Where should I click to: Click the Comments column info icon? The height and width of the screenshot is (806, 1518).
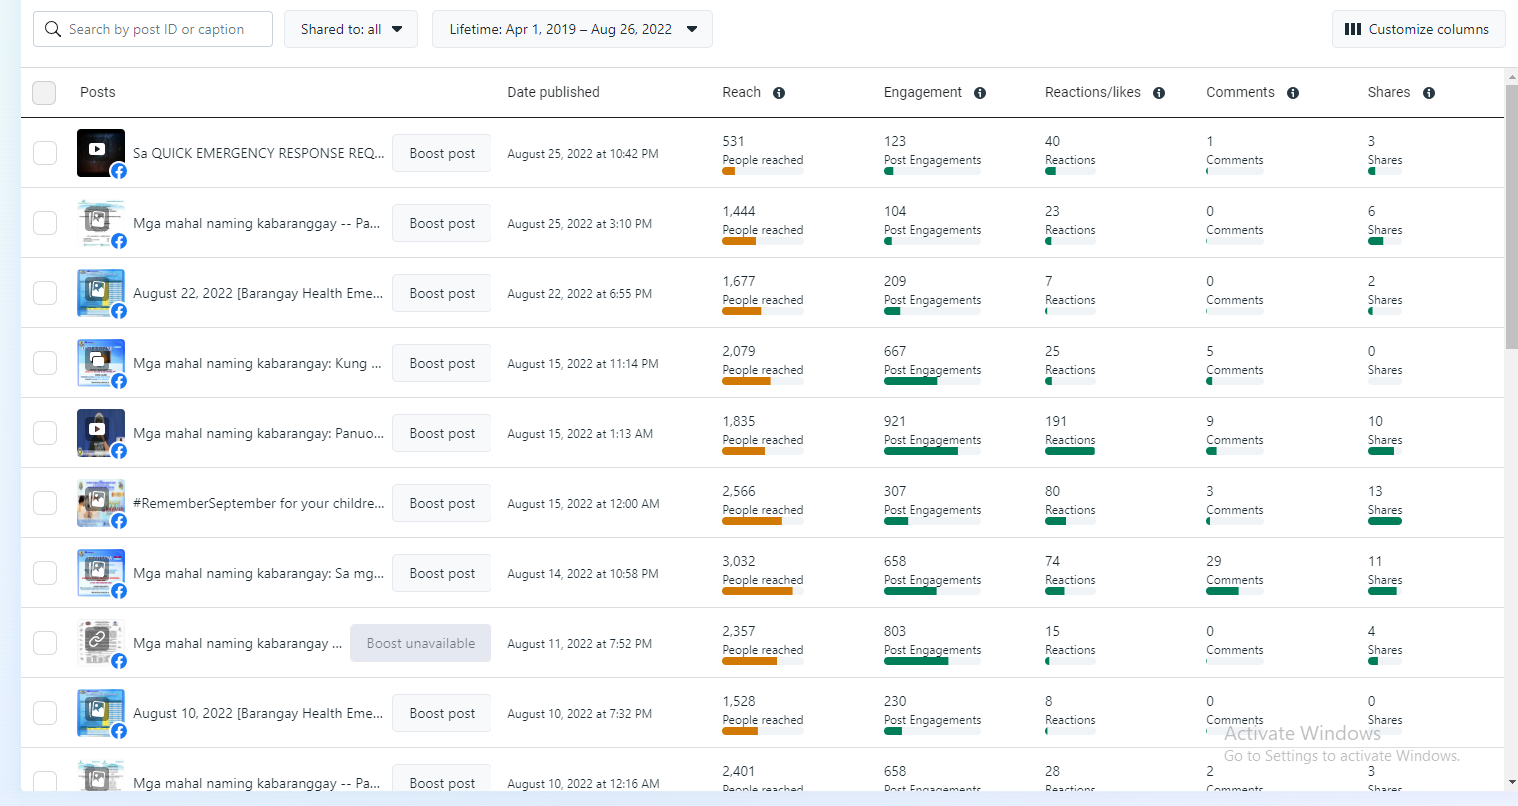click(x=1293, y=93)
